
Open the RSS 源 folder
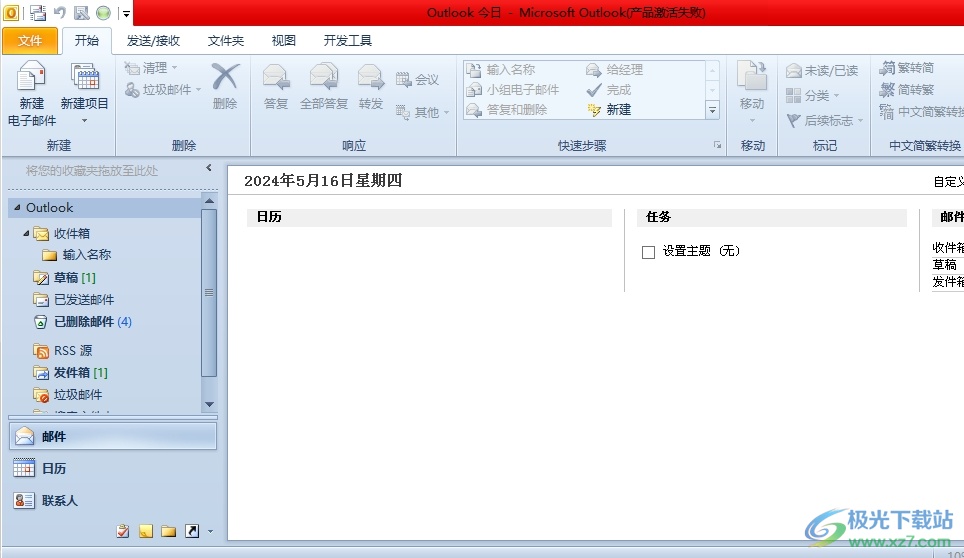pyautogui.click(x=63, y=351)
